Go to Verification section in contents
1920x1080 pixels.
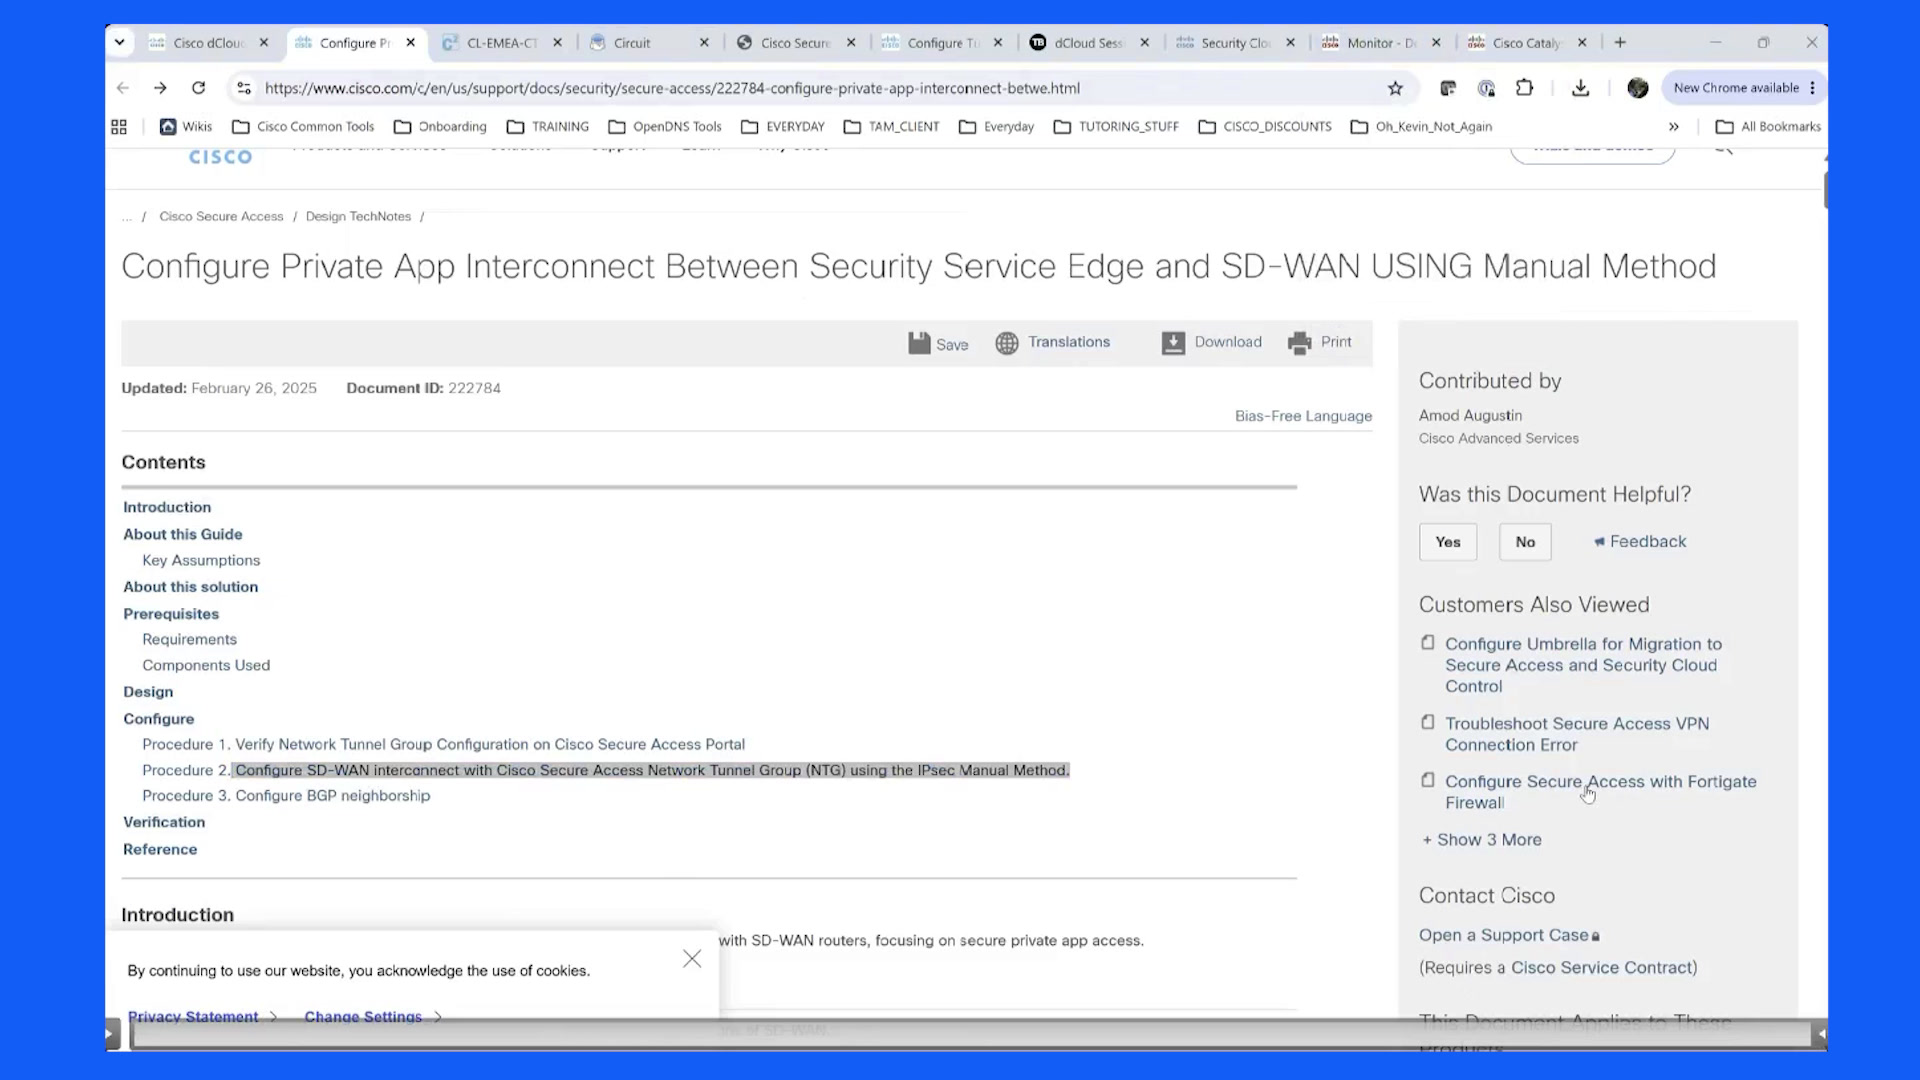coord(164,822)
